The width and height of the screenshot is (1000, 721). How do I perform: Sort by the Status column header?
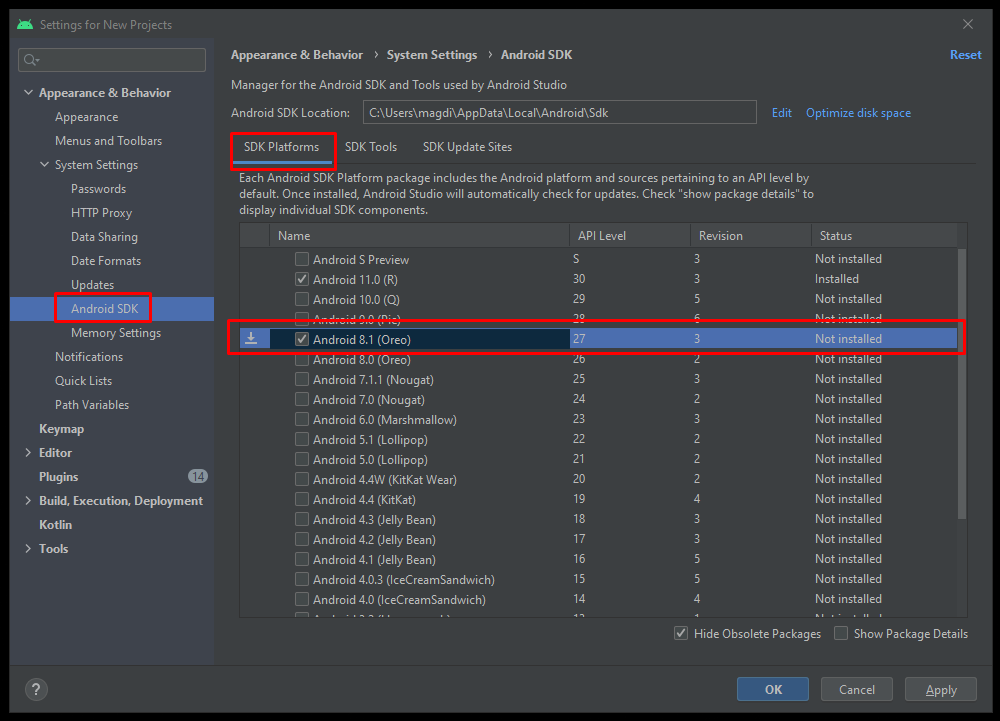click(885, 236)
